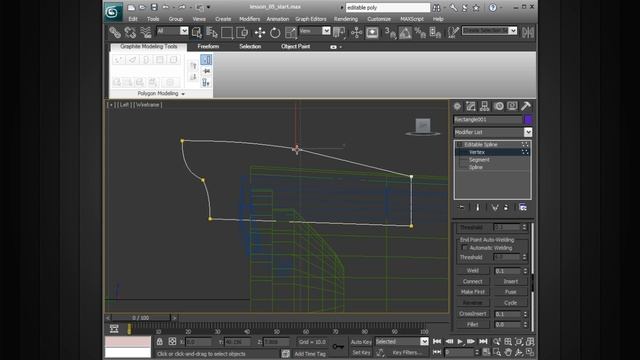Enable the Automatic Welding checkbox
Viewport: 640px width, 360px height.
coord(464,248)
